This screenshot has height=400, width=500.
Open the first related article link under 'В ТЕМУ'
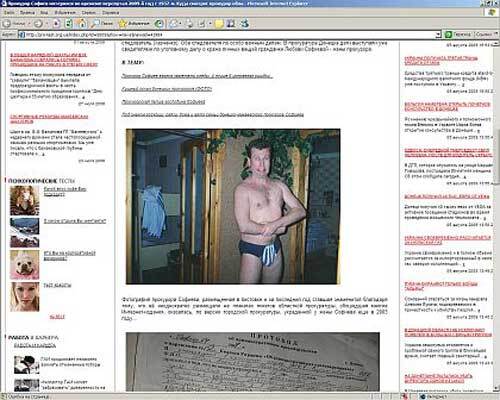tap(197, 76)
